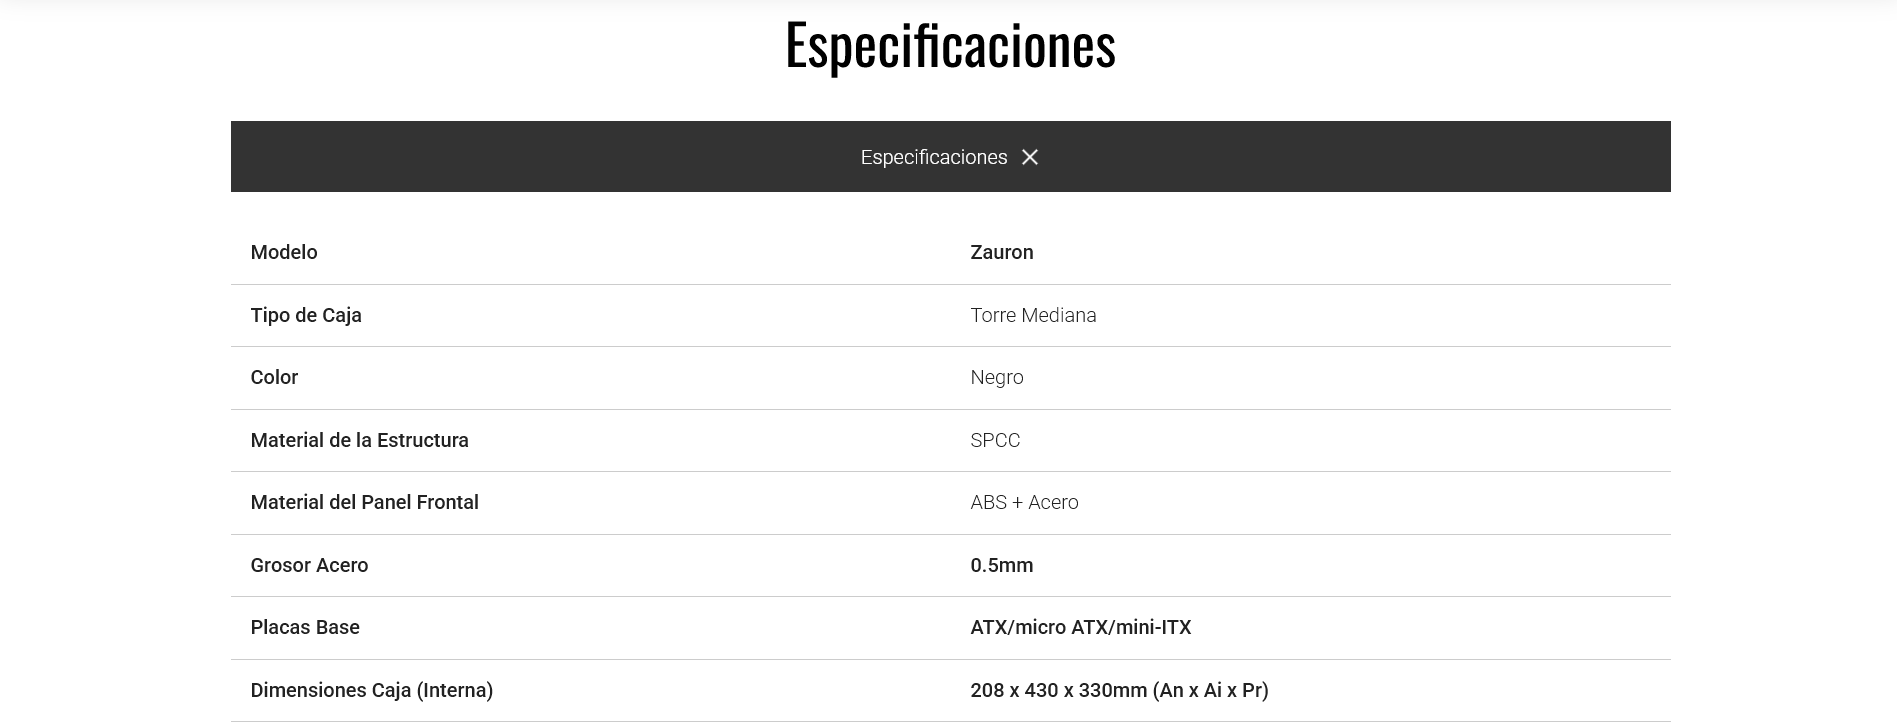Screen dimensions: 1897x725
Task: Click the Especificaciones text in dark bar
Action: click(934, 157)
